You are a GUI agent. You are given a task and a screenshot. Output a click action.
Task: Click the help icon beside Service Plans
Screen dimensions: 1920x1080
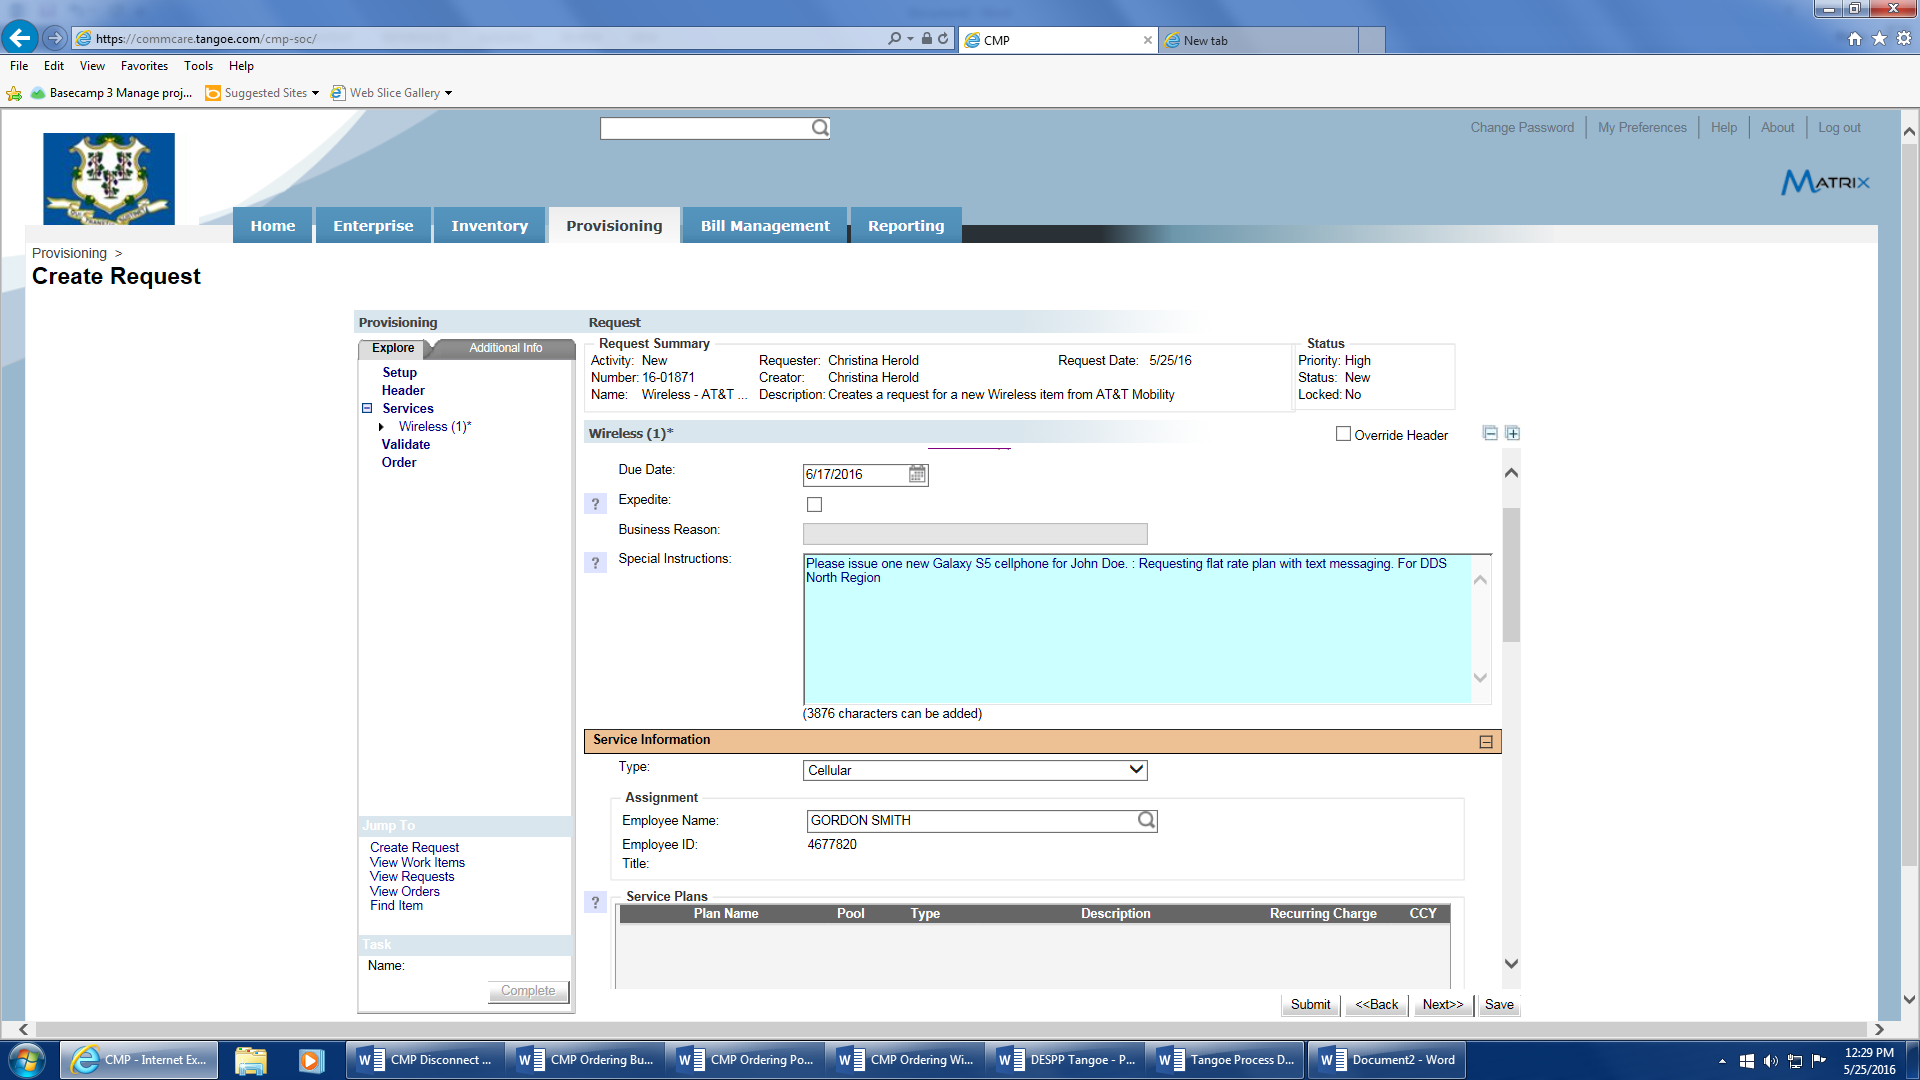(595, 902)
